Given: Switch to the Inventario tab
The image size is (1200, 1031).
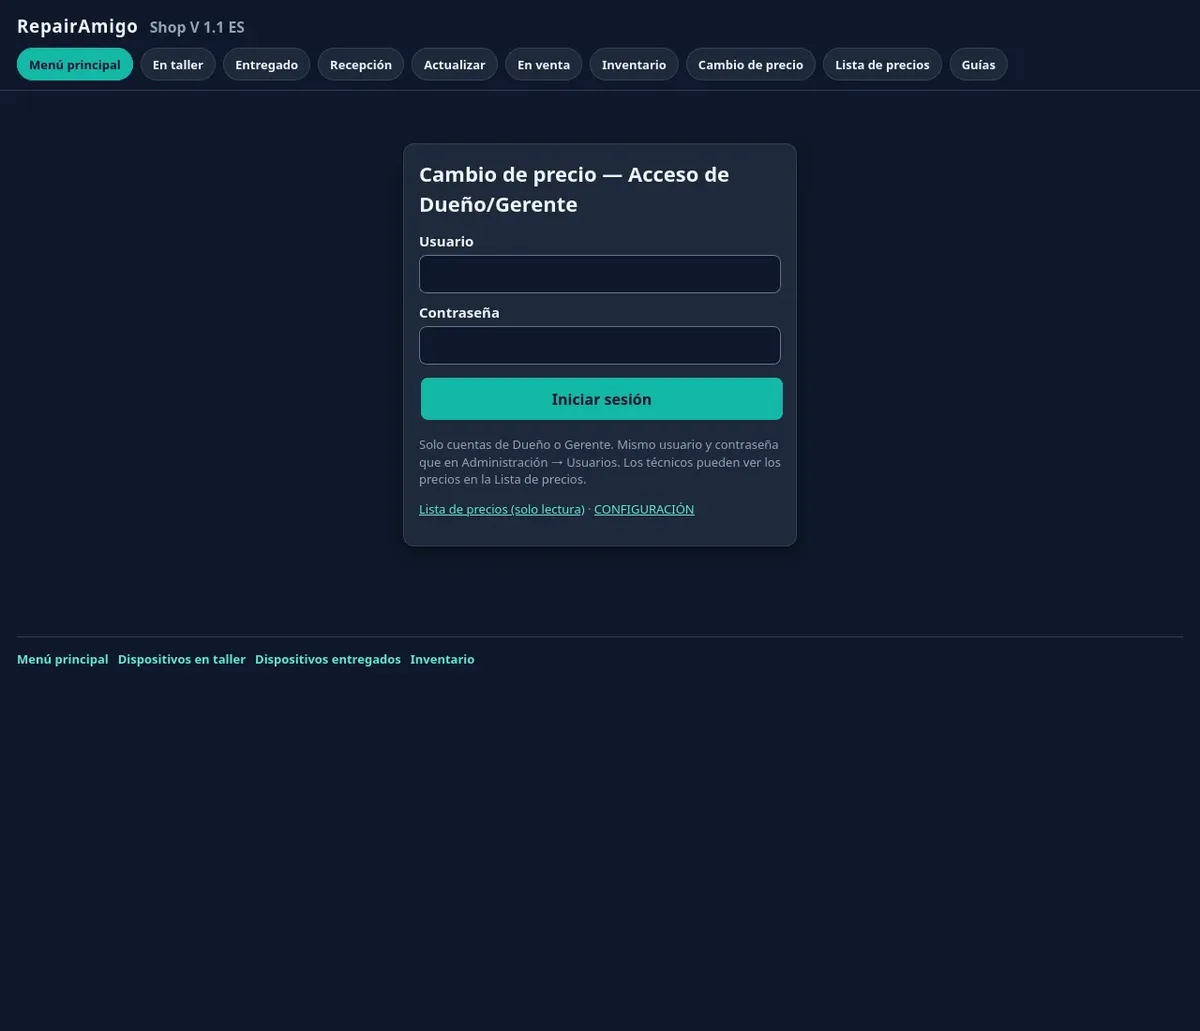Looking at the screenshot, I should point(634,64).
